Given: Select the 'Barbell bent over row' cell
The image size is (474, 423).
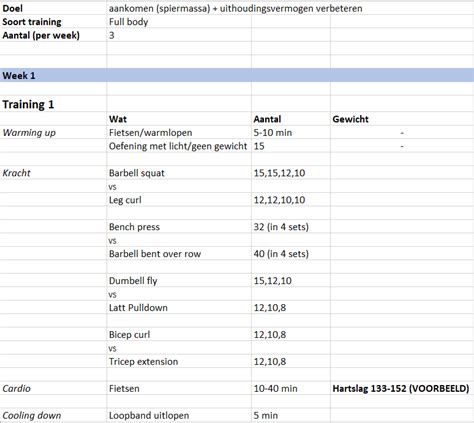Looking at the screenshot, I should (179, 254).
